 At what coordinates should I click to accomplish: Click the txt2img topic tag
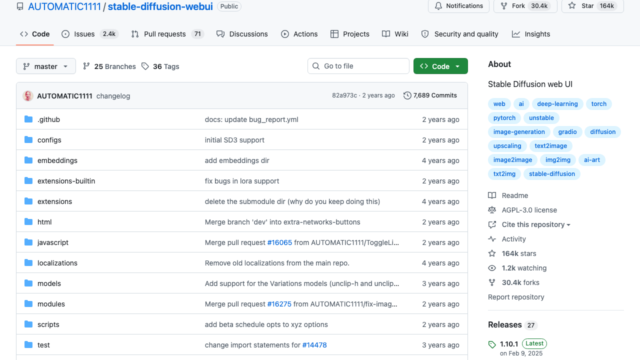pos(504,174)
